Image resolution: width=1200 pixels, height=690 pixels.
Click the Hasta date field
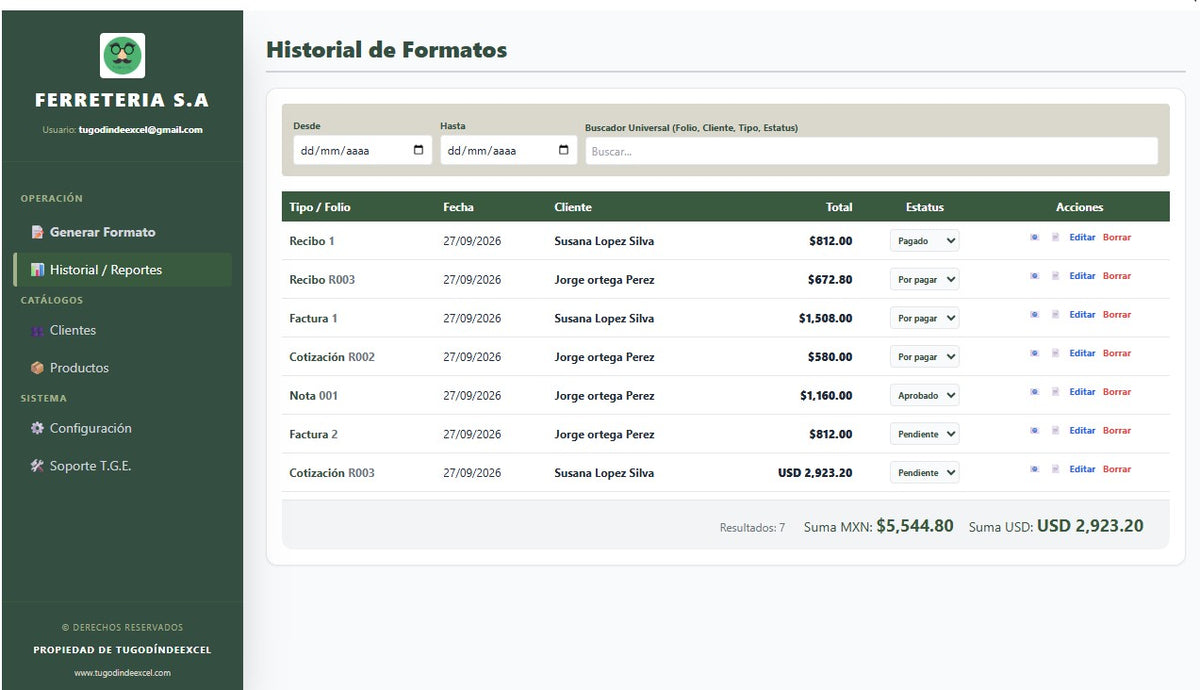click(508, 150)
